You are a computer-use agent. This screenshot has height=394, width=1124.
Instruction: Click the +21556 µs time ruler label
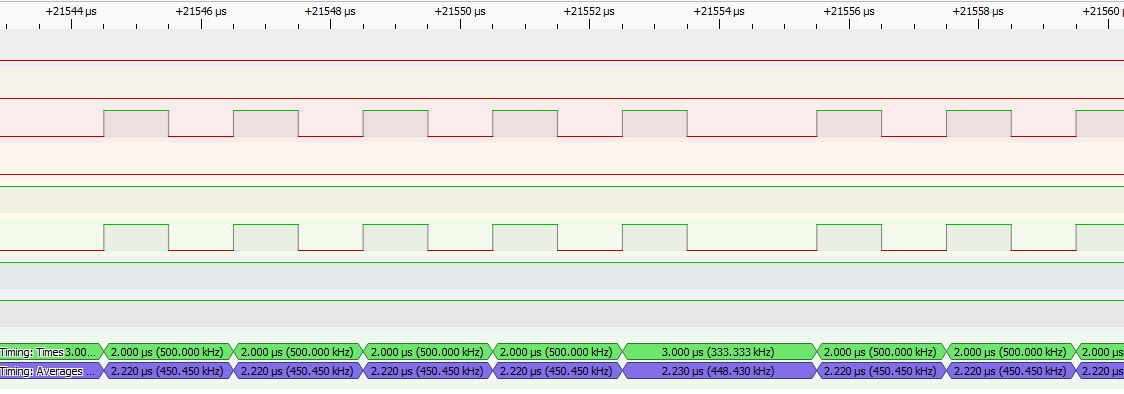click(849, 11)
